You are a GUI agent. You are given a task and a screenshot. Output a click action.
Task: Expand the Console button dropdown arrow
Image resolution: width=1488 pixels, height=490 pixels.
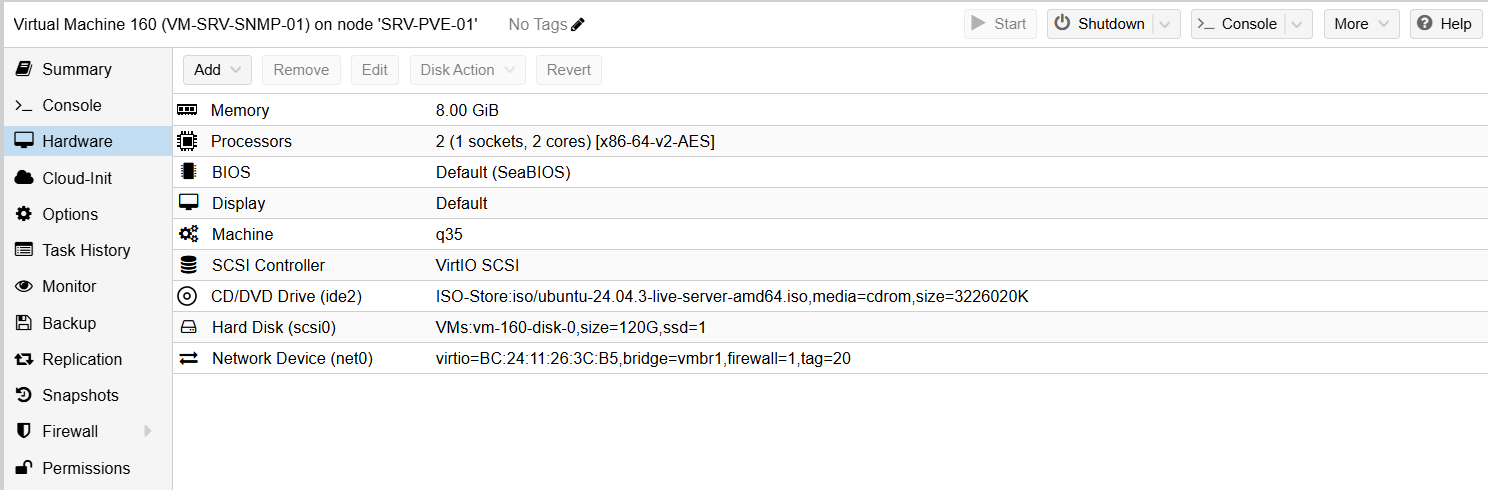click(x=1298, y=24)
